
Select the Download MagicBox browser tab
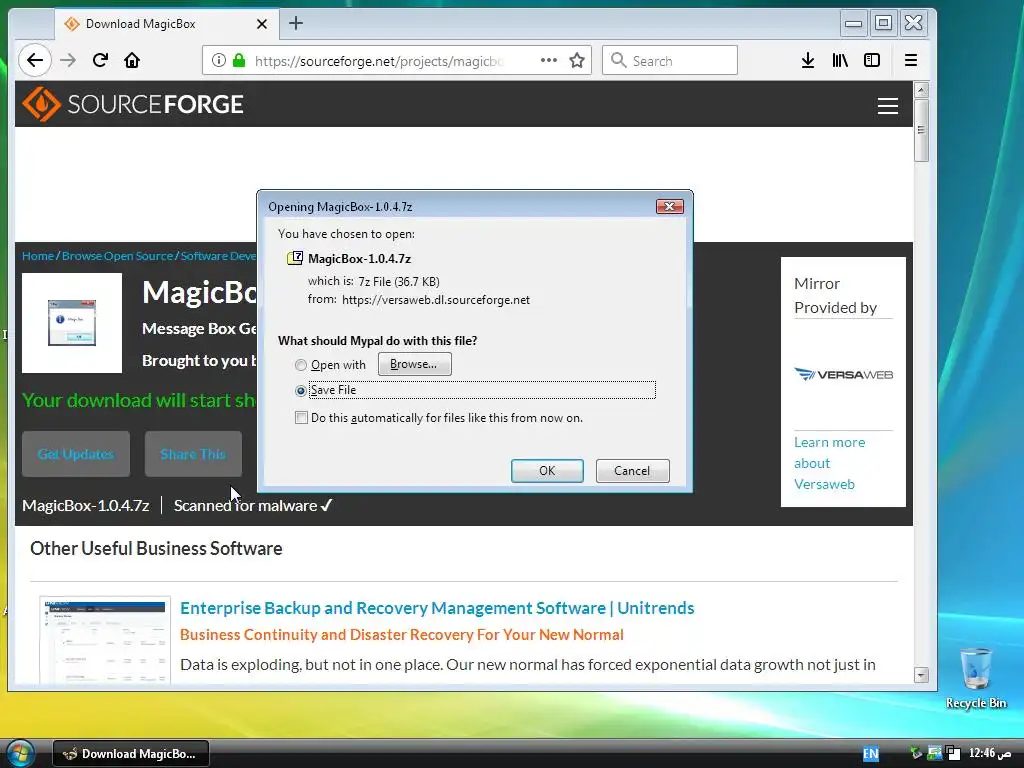click(167, 24)
